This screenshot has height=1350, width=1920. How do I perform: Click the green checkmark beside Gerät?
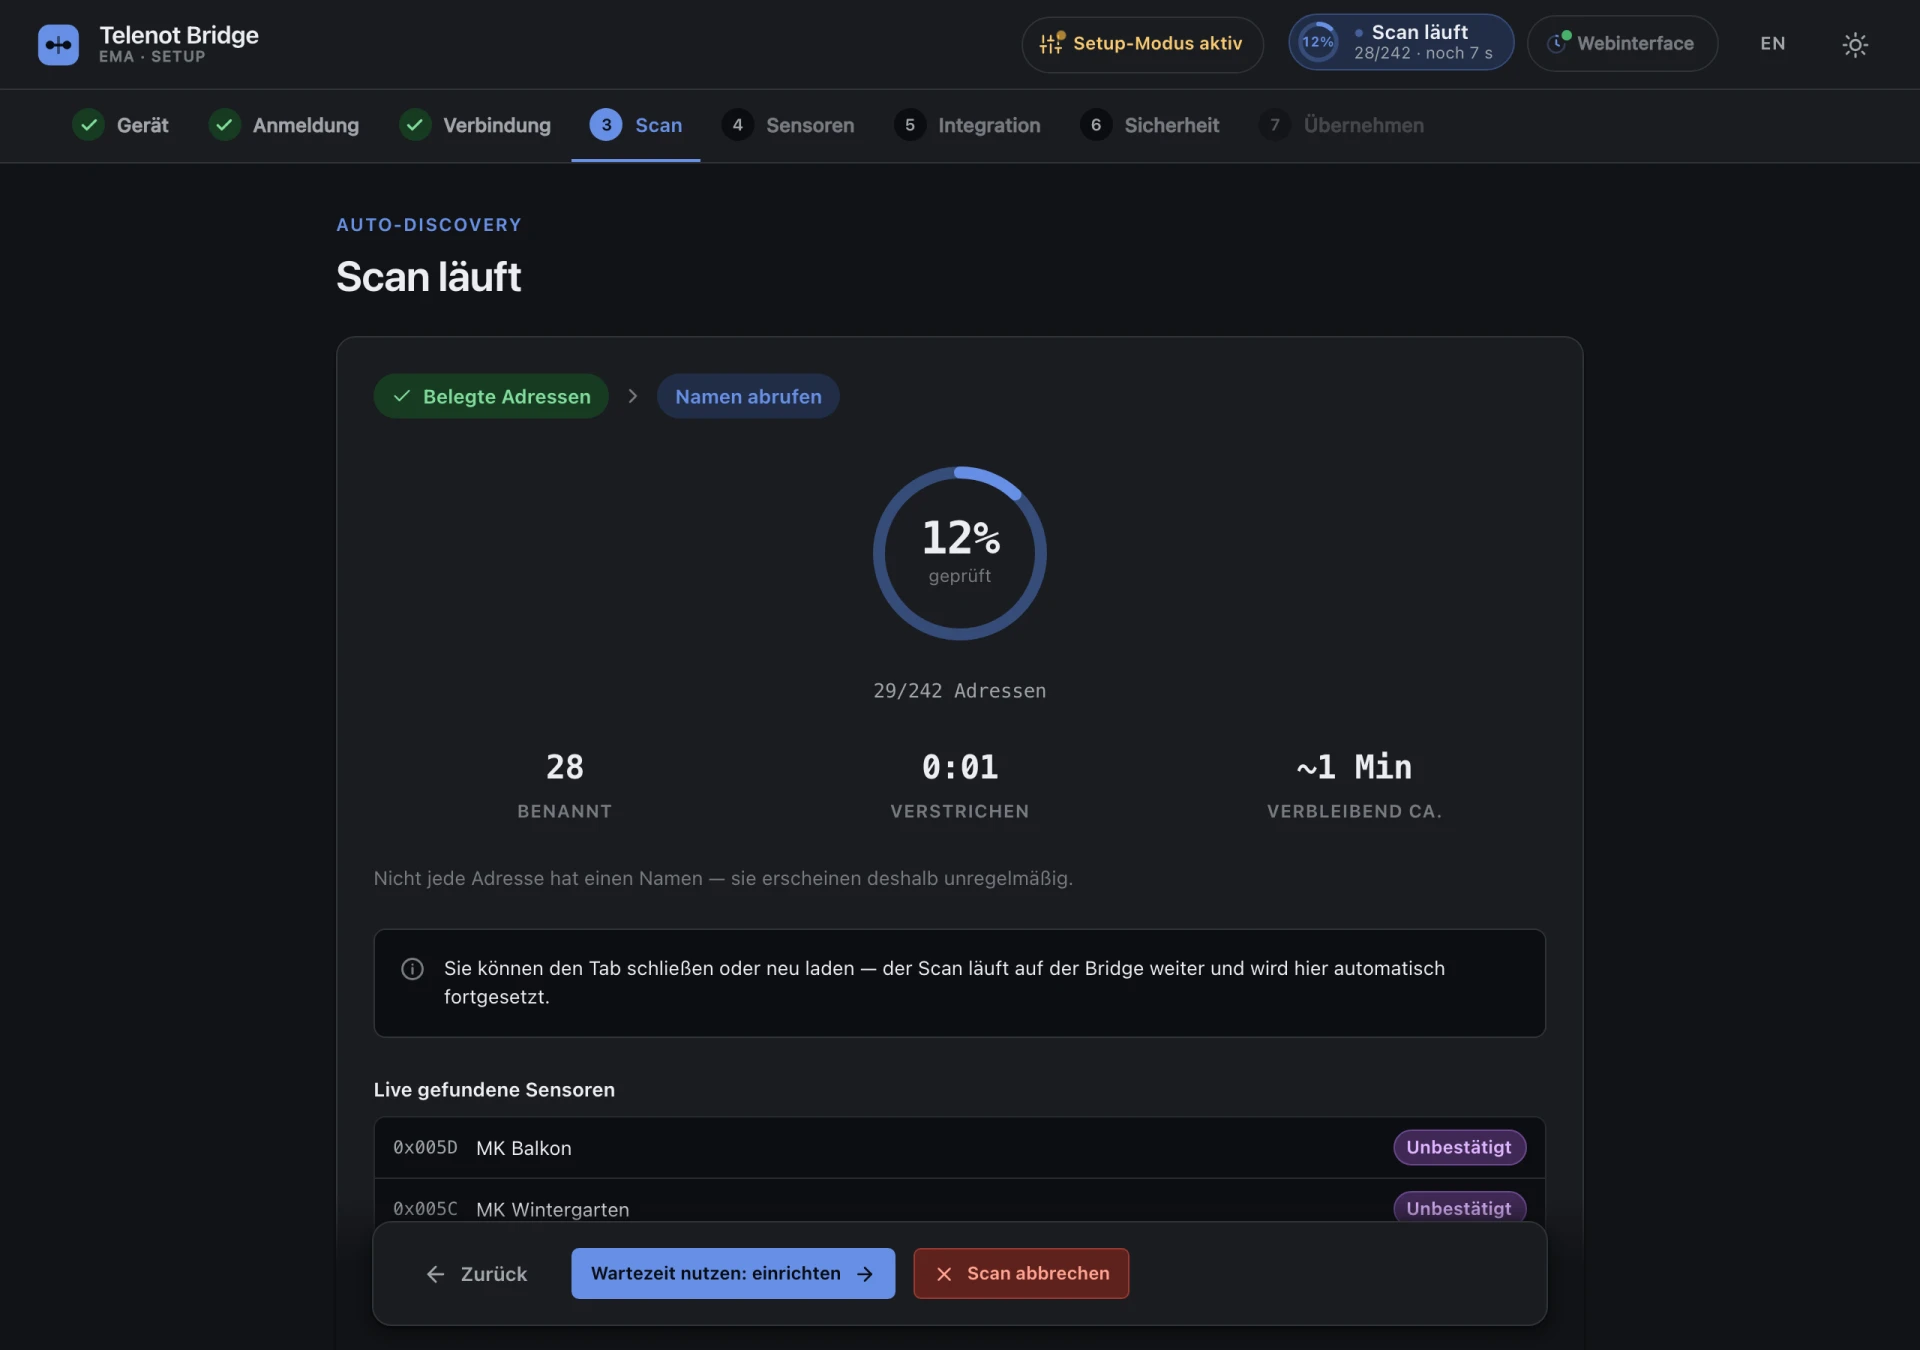(x=89, y=125)
